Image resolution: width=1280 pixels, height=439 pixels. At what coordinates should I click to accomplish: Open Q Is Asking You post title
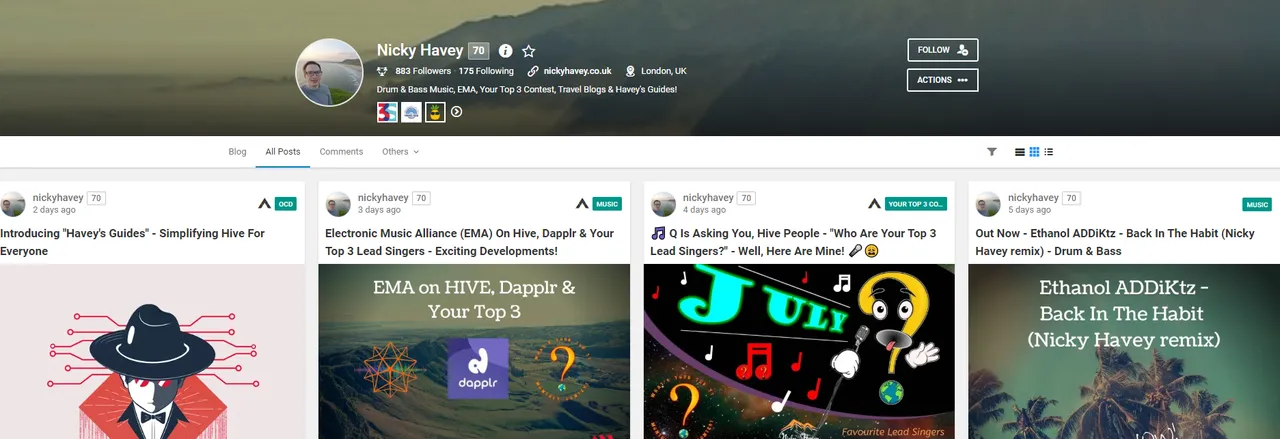click(794, 242)
